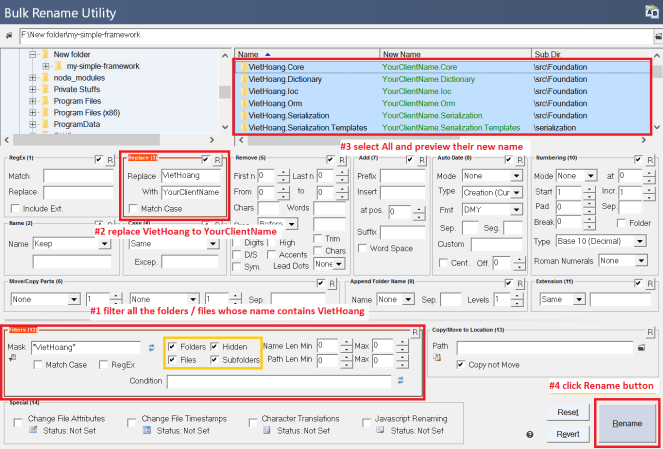The width and height of the screenshot is (663, 449).
Task: Click the folder-up icon left of path bar
Action: (x=10, y=34)
